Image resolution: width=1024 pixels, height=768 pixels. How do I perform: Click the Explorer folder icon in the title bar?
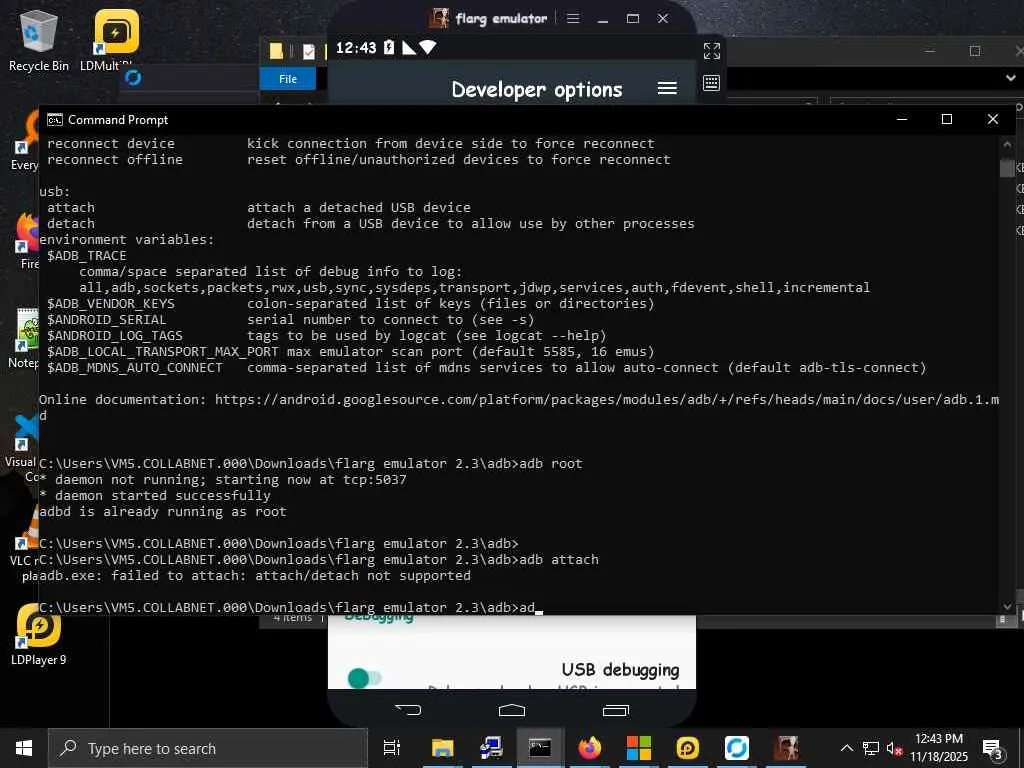pos(276,51)
